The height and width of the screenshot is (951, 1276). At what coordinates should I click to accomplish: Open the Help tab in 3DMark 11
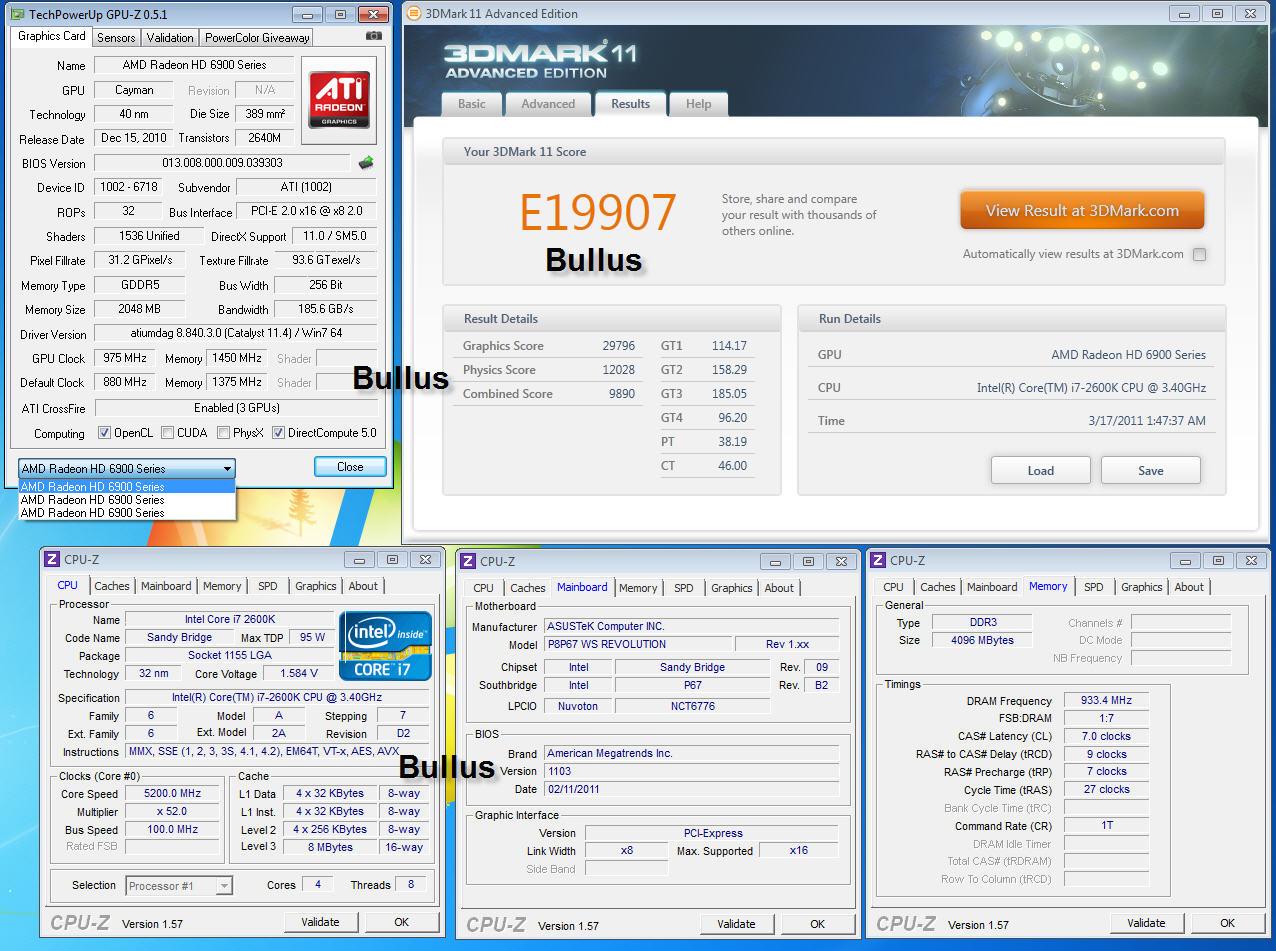[698, 104]
